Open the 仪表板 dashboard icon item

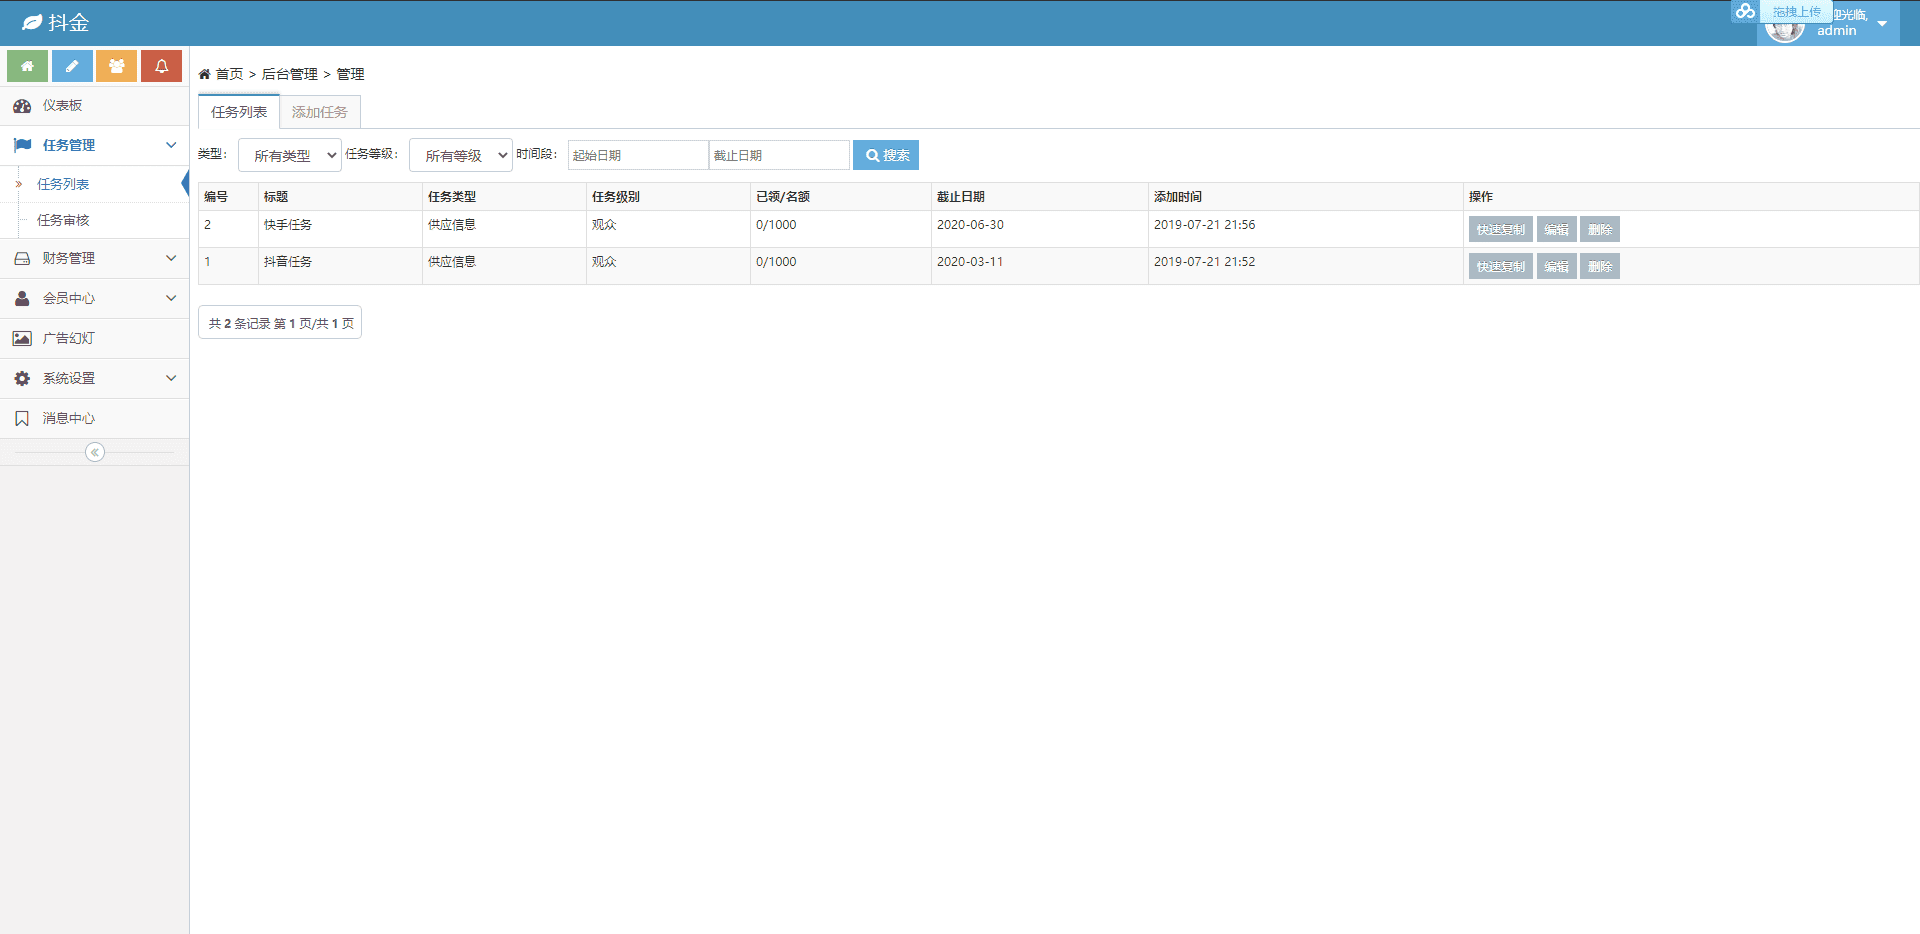point(22,106)
